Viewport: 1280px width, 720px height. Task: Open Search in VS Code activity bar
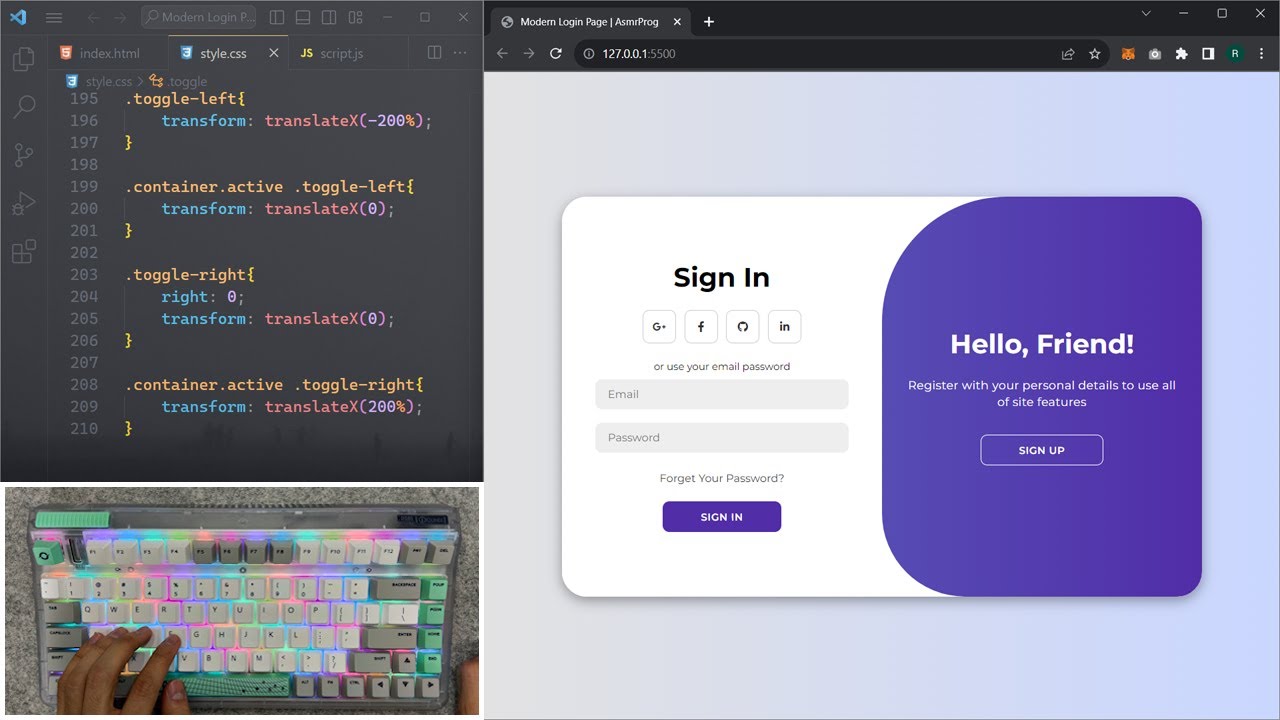[23, 107]
